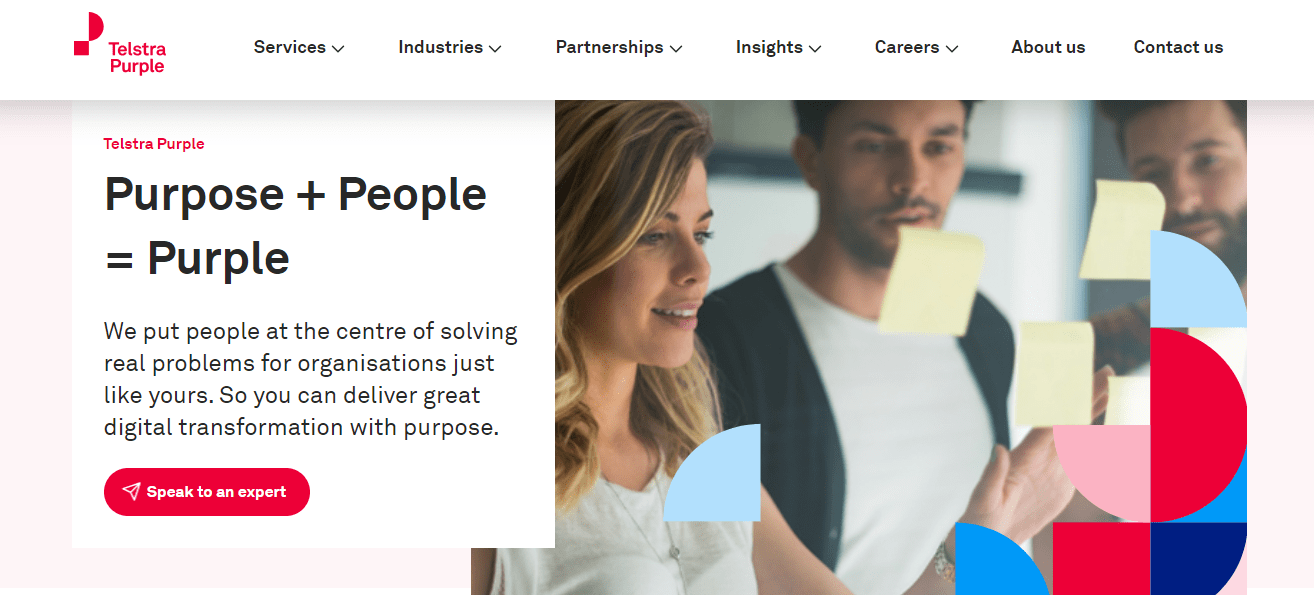Open the Careers dropdown chevron
This screenshot has height=595, width=1314.
point(952,48)
